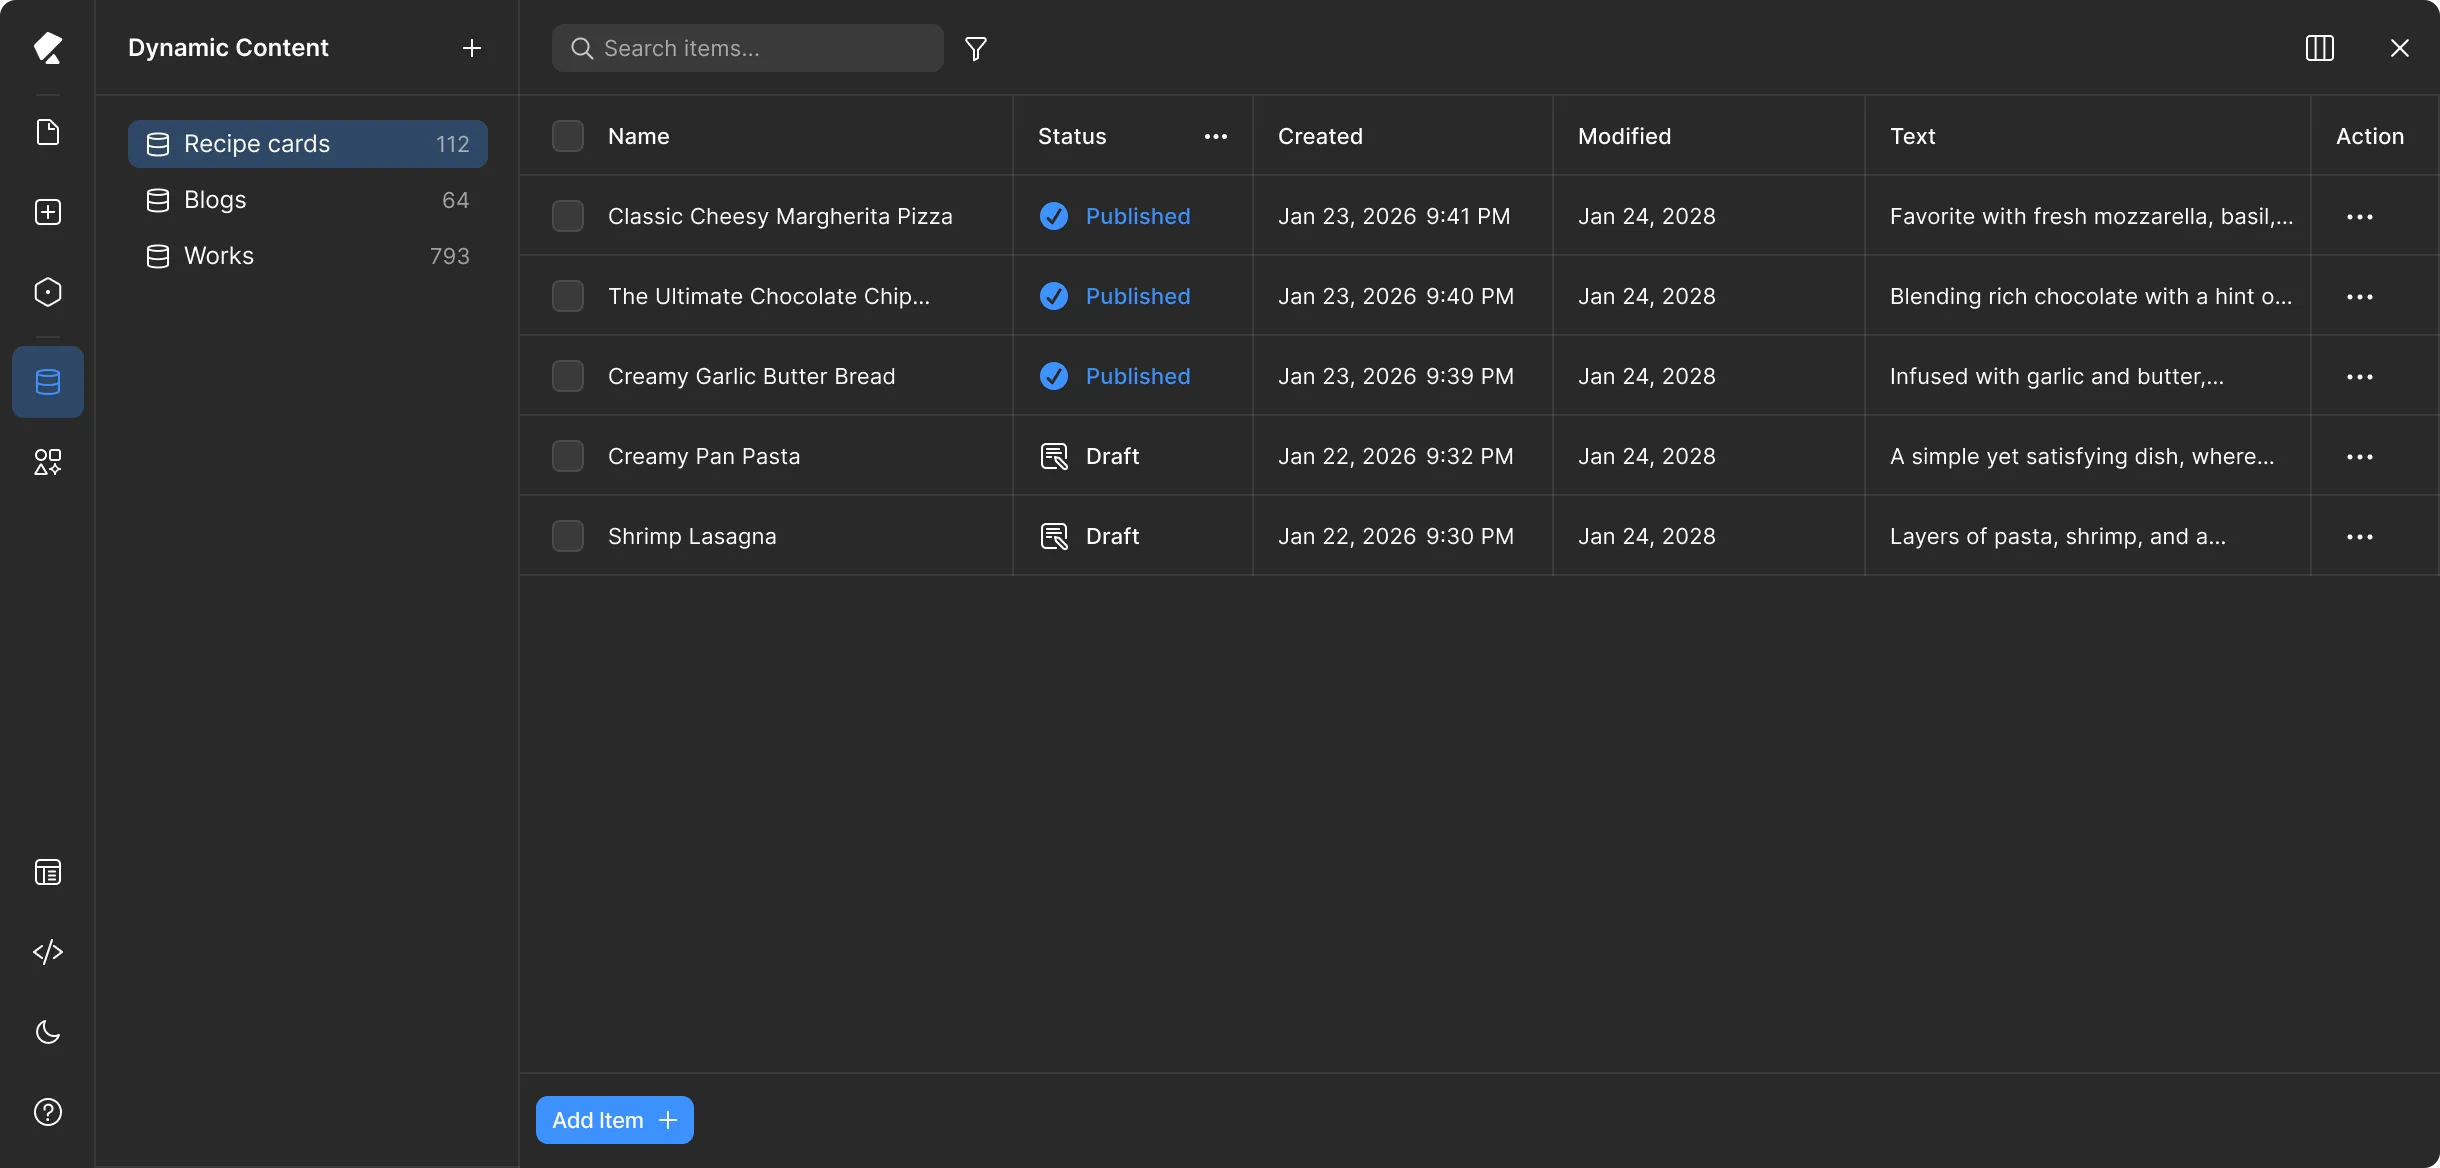Select the Blogs collection
2440x1168 pixels.
click(308, 200)
